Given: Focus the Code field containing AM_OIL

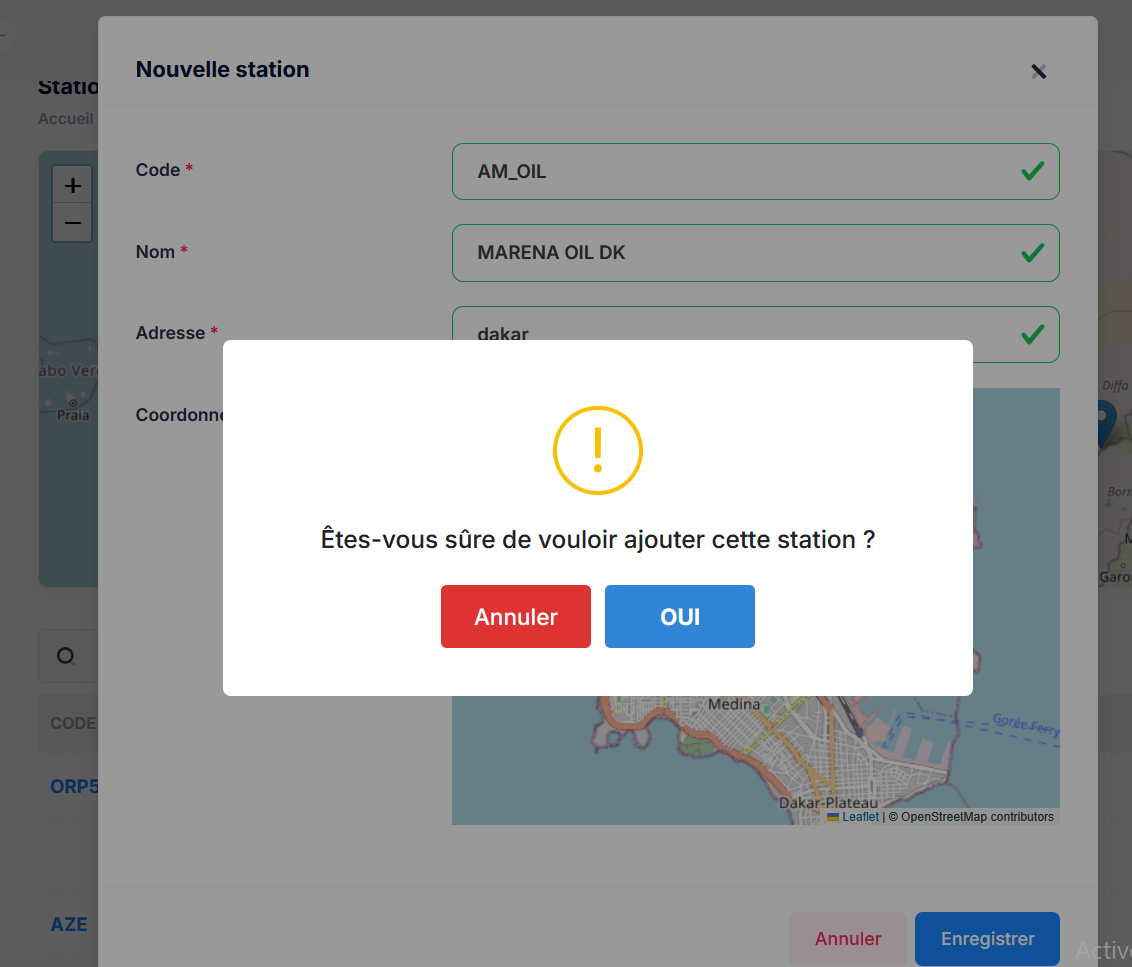Looking at the screenshot, I should coord(740,172).
